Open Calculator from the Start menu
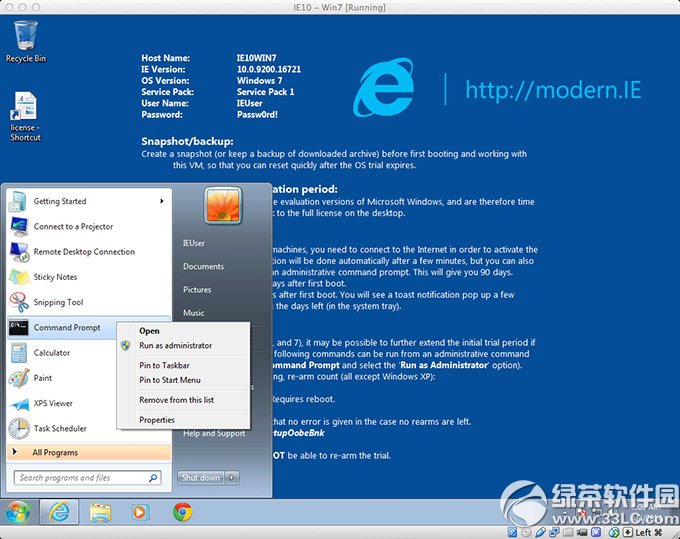This screenshot has height=539, width=680. pos(62,353)
